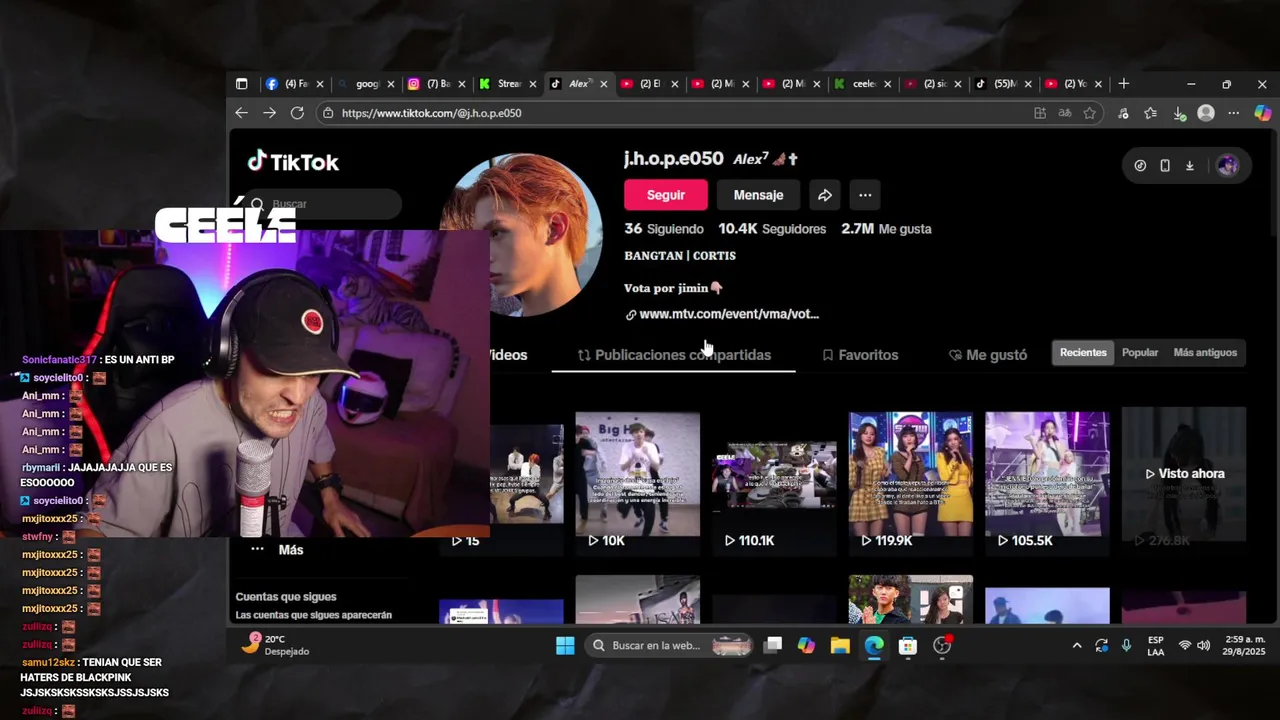Play the Visto ahora video

pos(1184,475)
